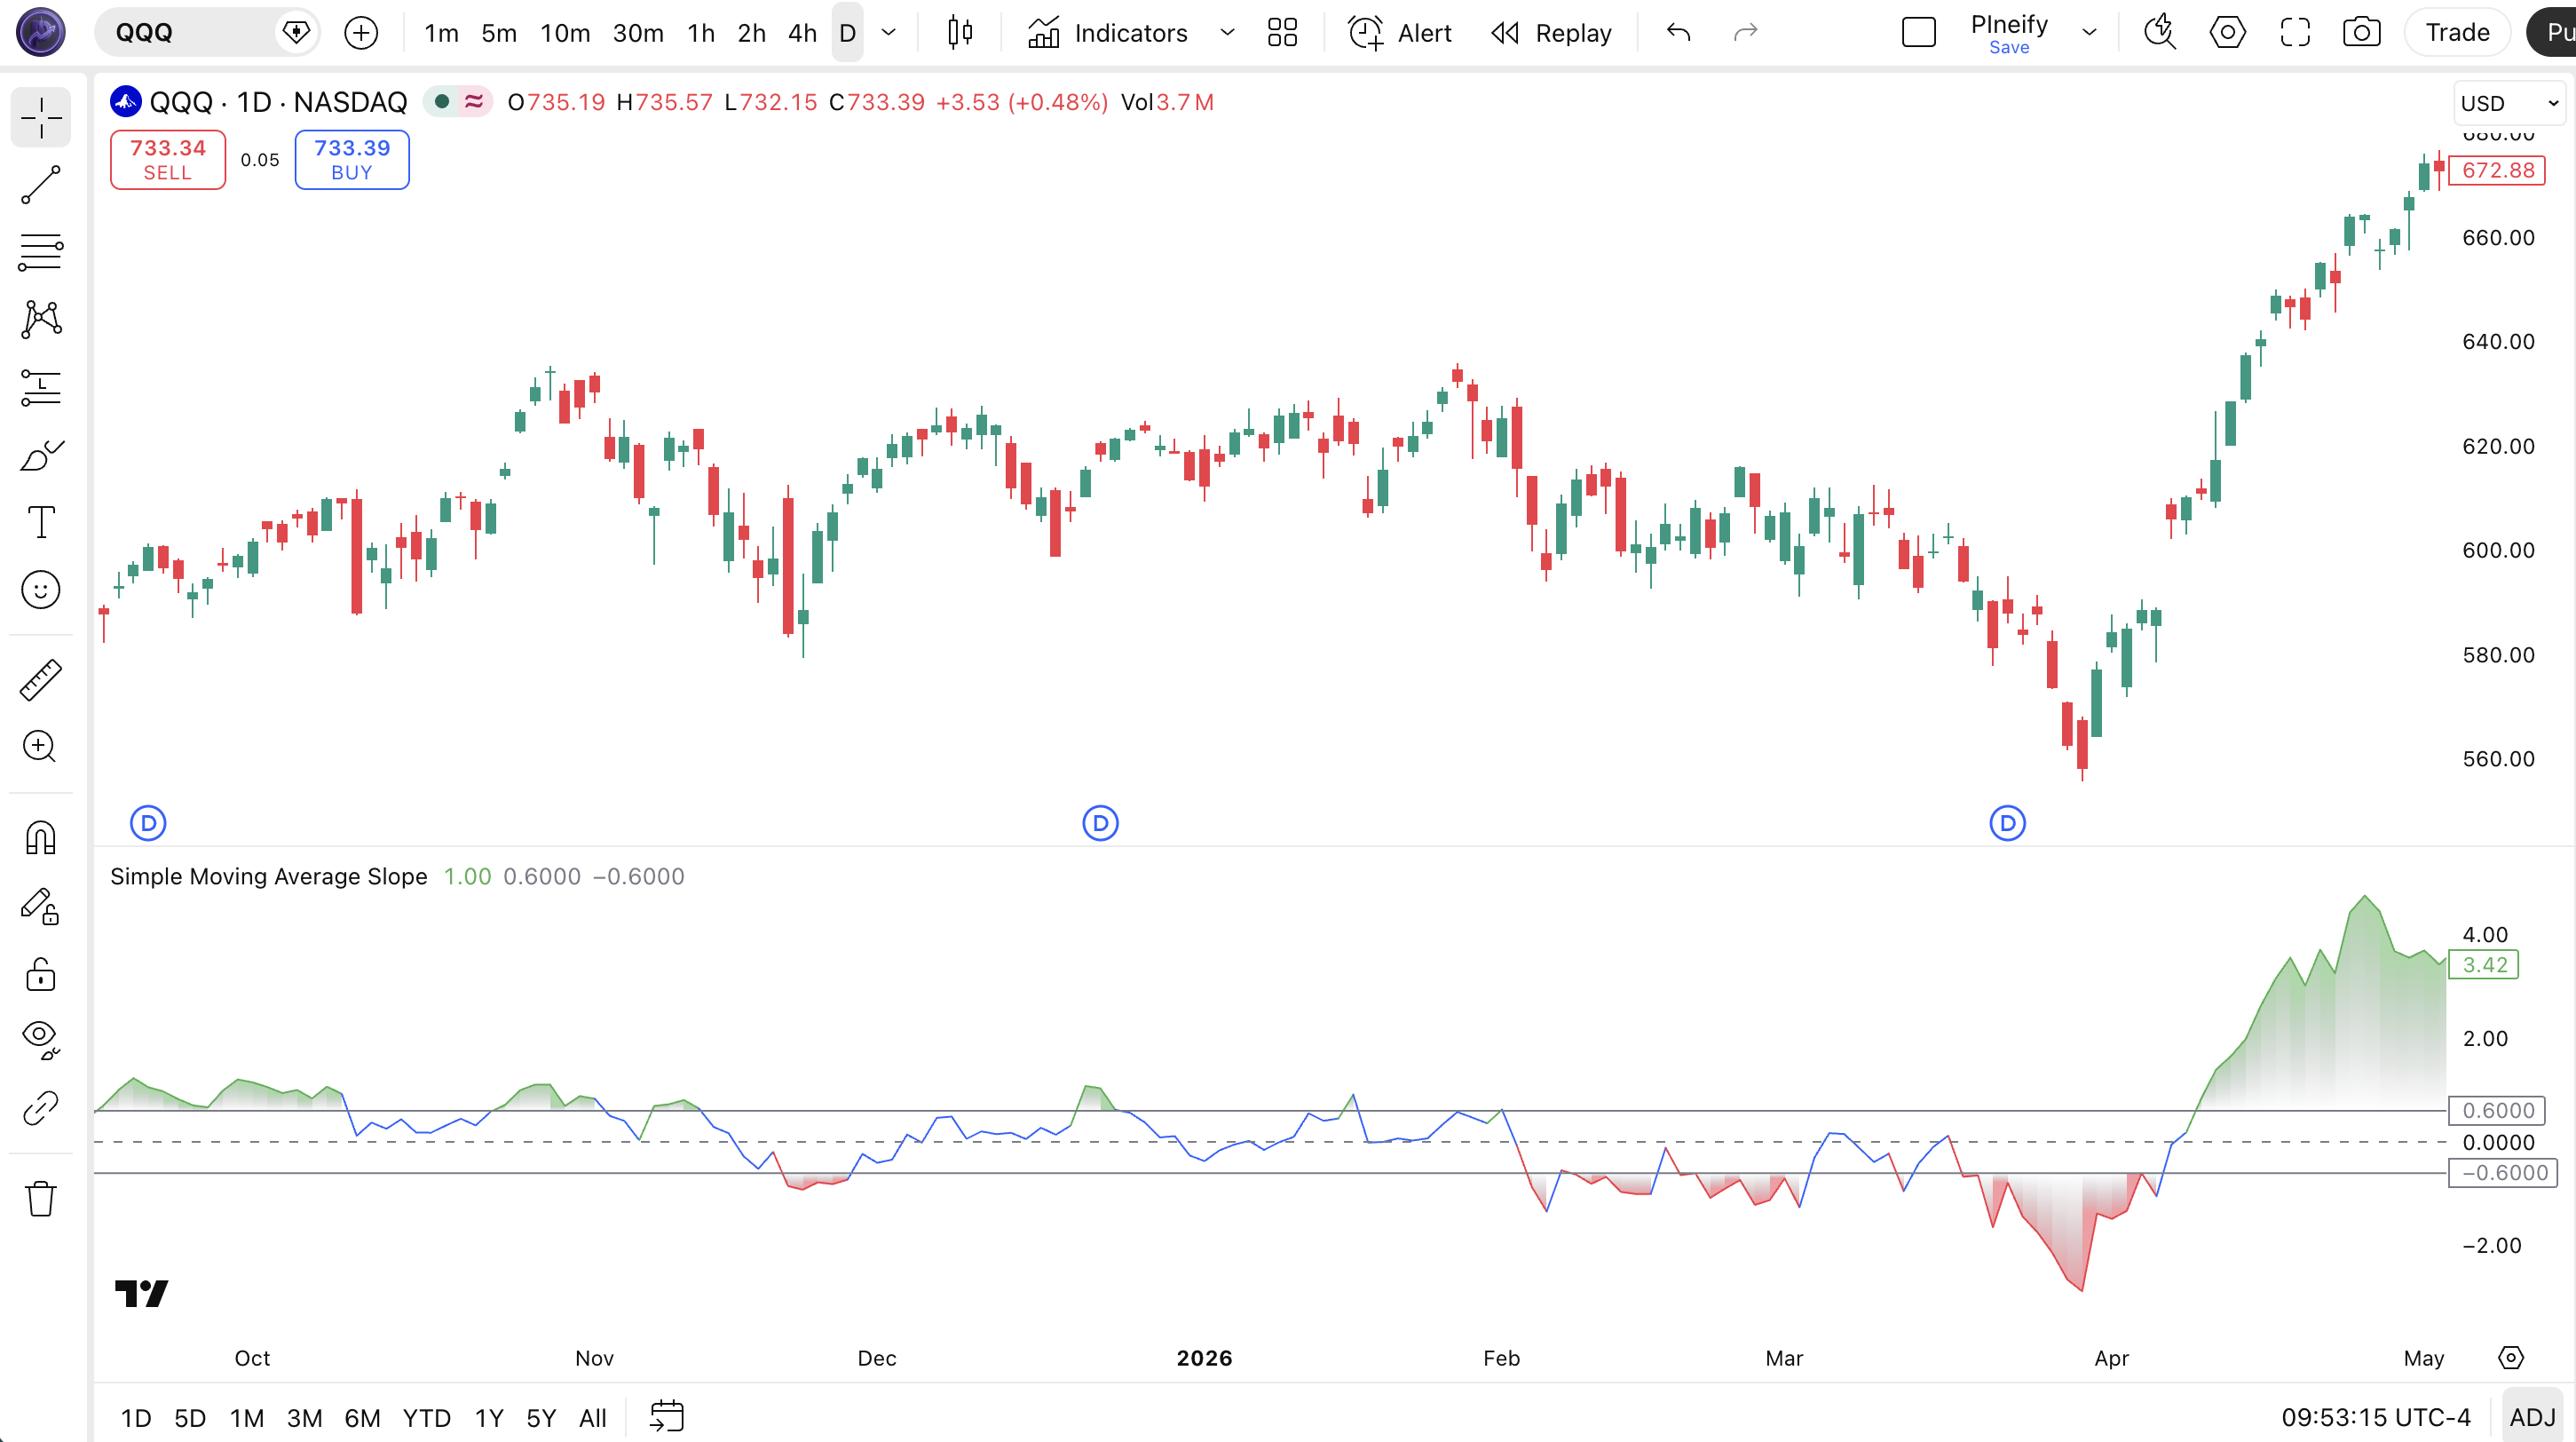Open the Indicators dialog
This screenshot has height=1442, width=2576.
(1108, 33)
